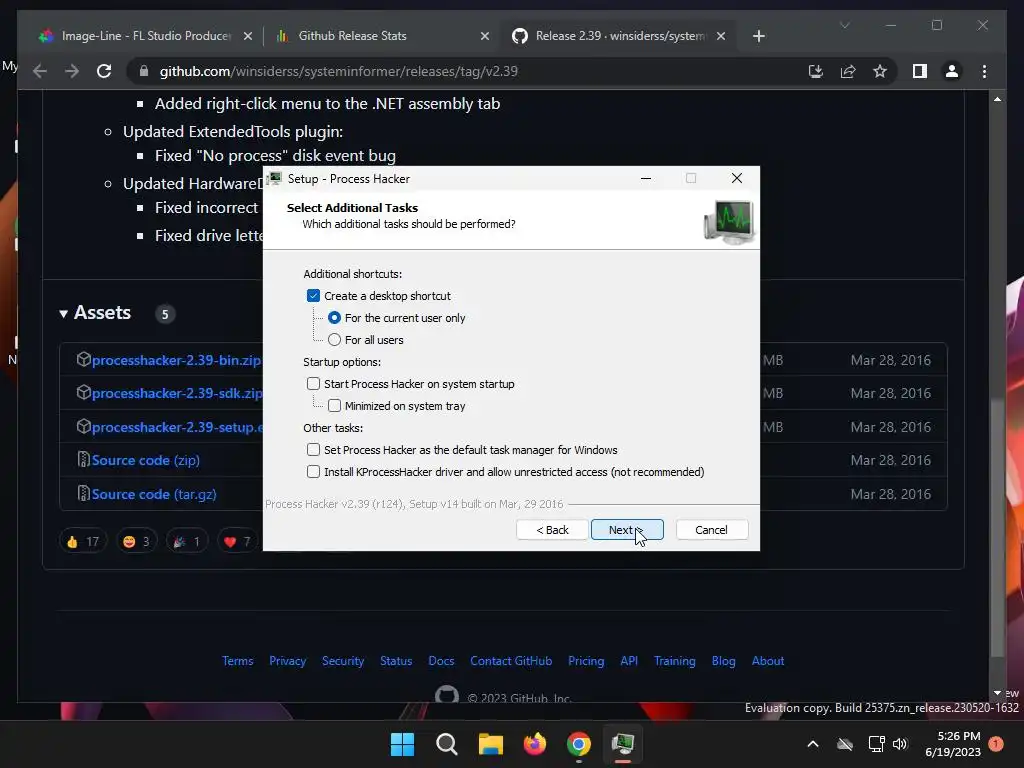Image resolution: width=1024 pixels, height=768 pixels.
Task: Download processhacker-2.39-setup file
Action: (177, 427)
